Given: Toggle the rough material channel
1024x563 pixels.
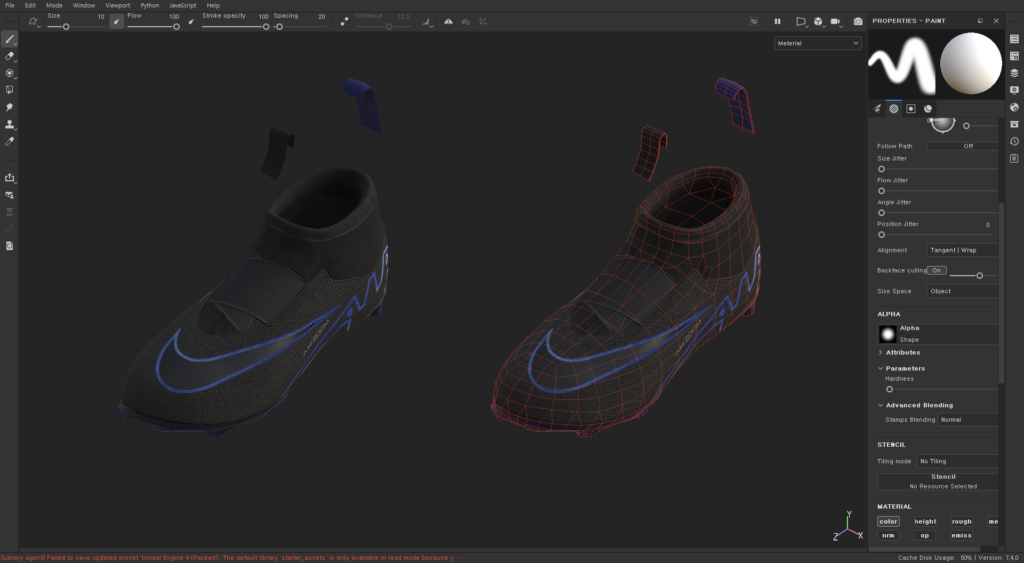Looking at the screenshot, I should coord(961,521).
